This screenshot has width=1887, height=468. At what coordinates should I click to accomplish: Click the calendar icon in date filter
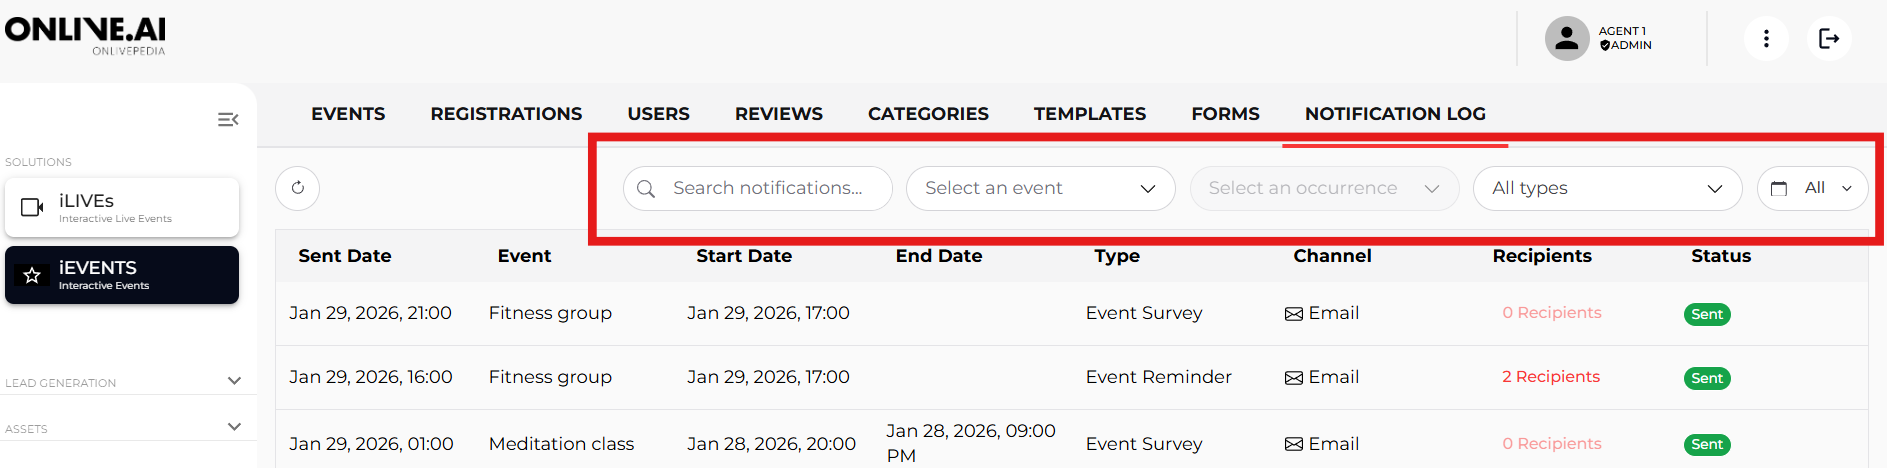click(1779, 188)
